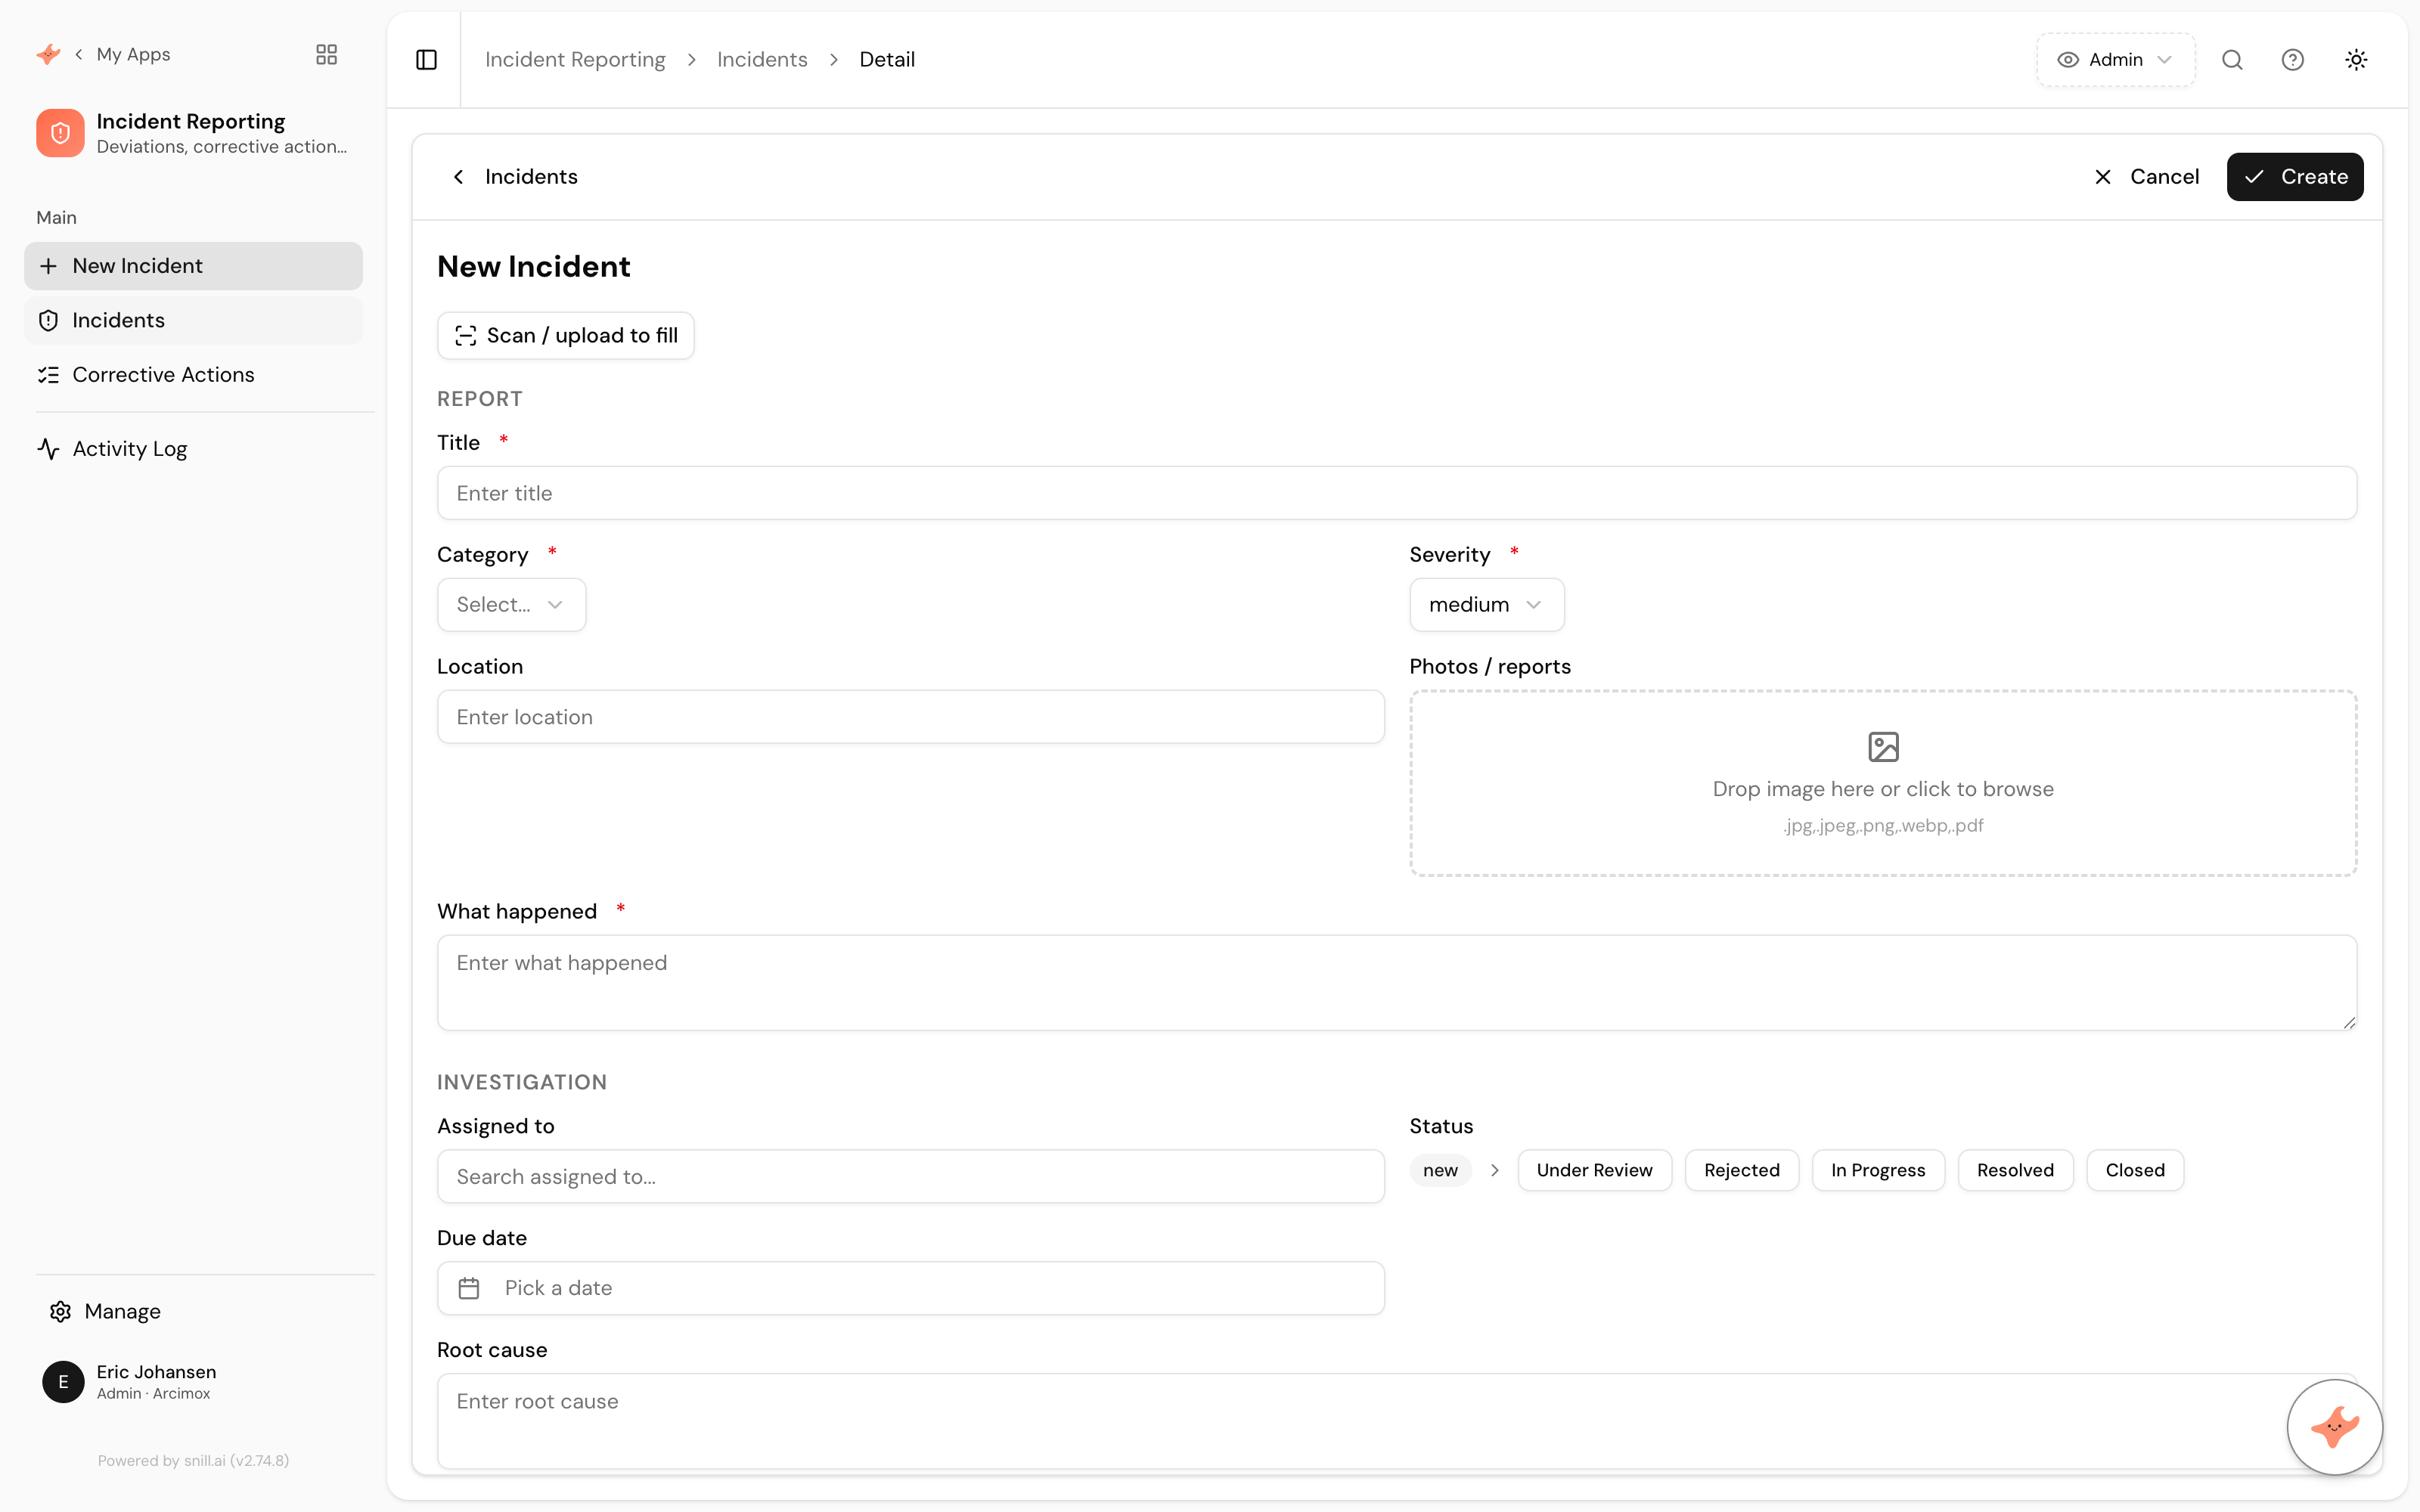This screenshot has width=2420, height=1512.
Task: Click the Incident Reporting shield app icon
Action: (60, 133)
